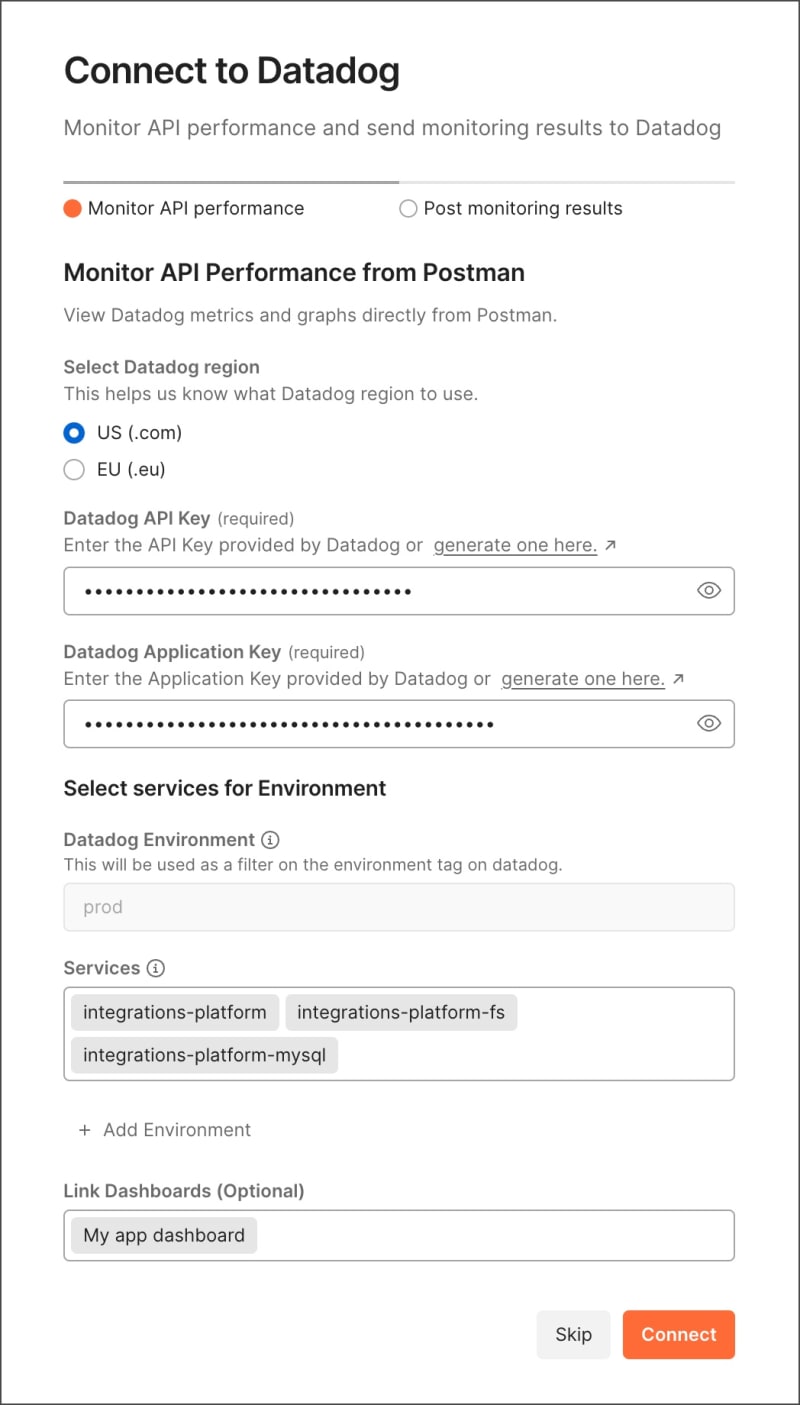Select the integrations-platform-mysql service chip
800x1405 pixels.
click(x=204, y=1055)
